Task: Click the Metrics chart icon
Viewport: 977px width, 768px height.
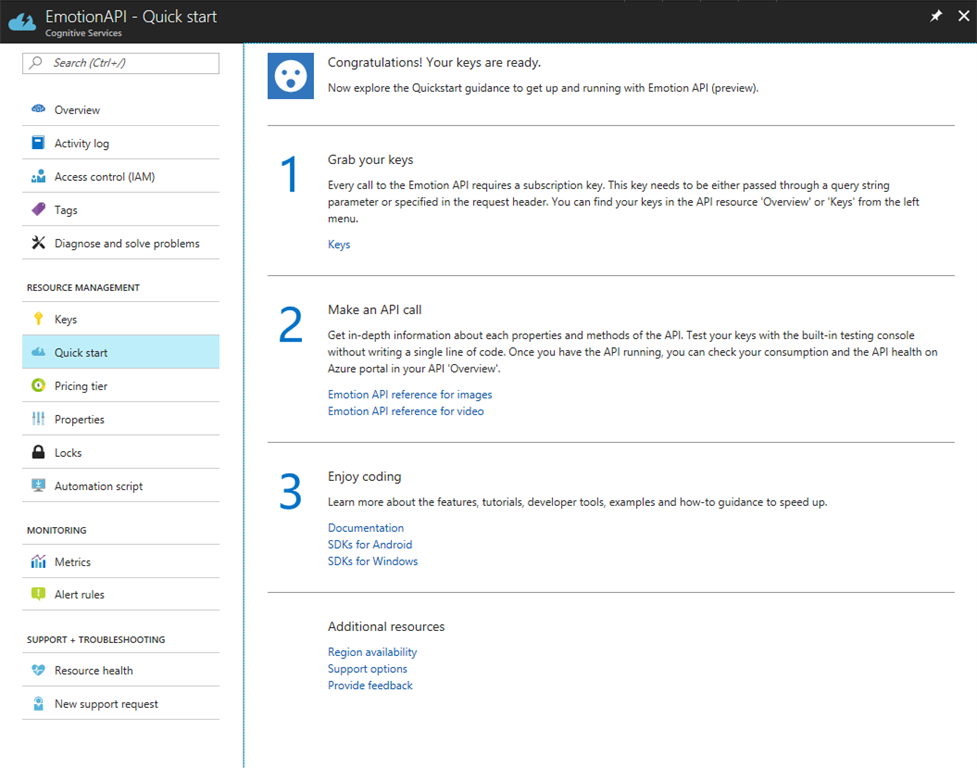Action: [x=38, y=562]
